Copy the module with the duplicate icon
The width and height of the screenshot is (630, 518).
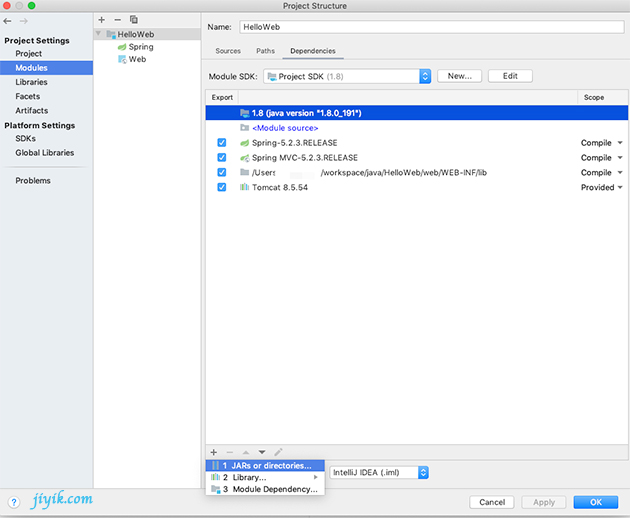134,20
